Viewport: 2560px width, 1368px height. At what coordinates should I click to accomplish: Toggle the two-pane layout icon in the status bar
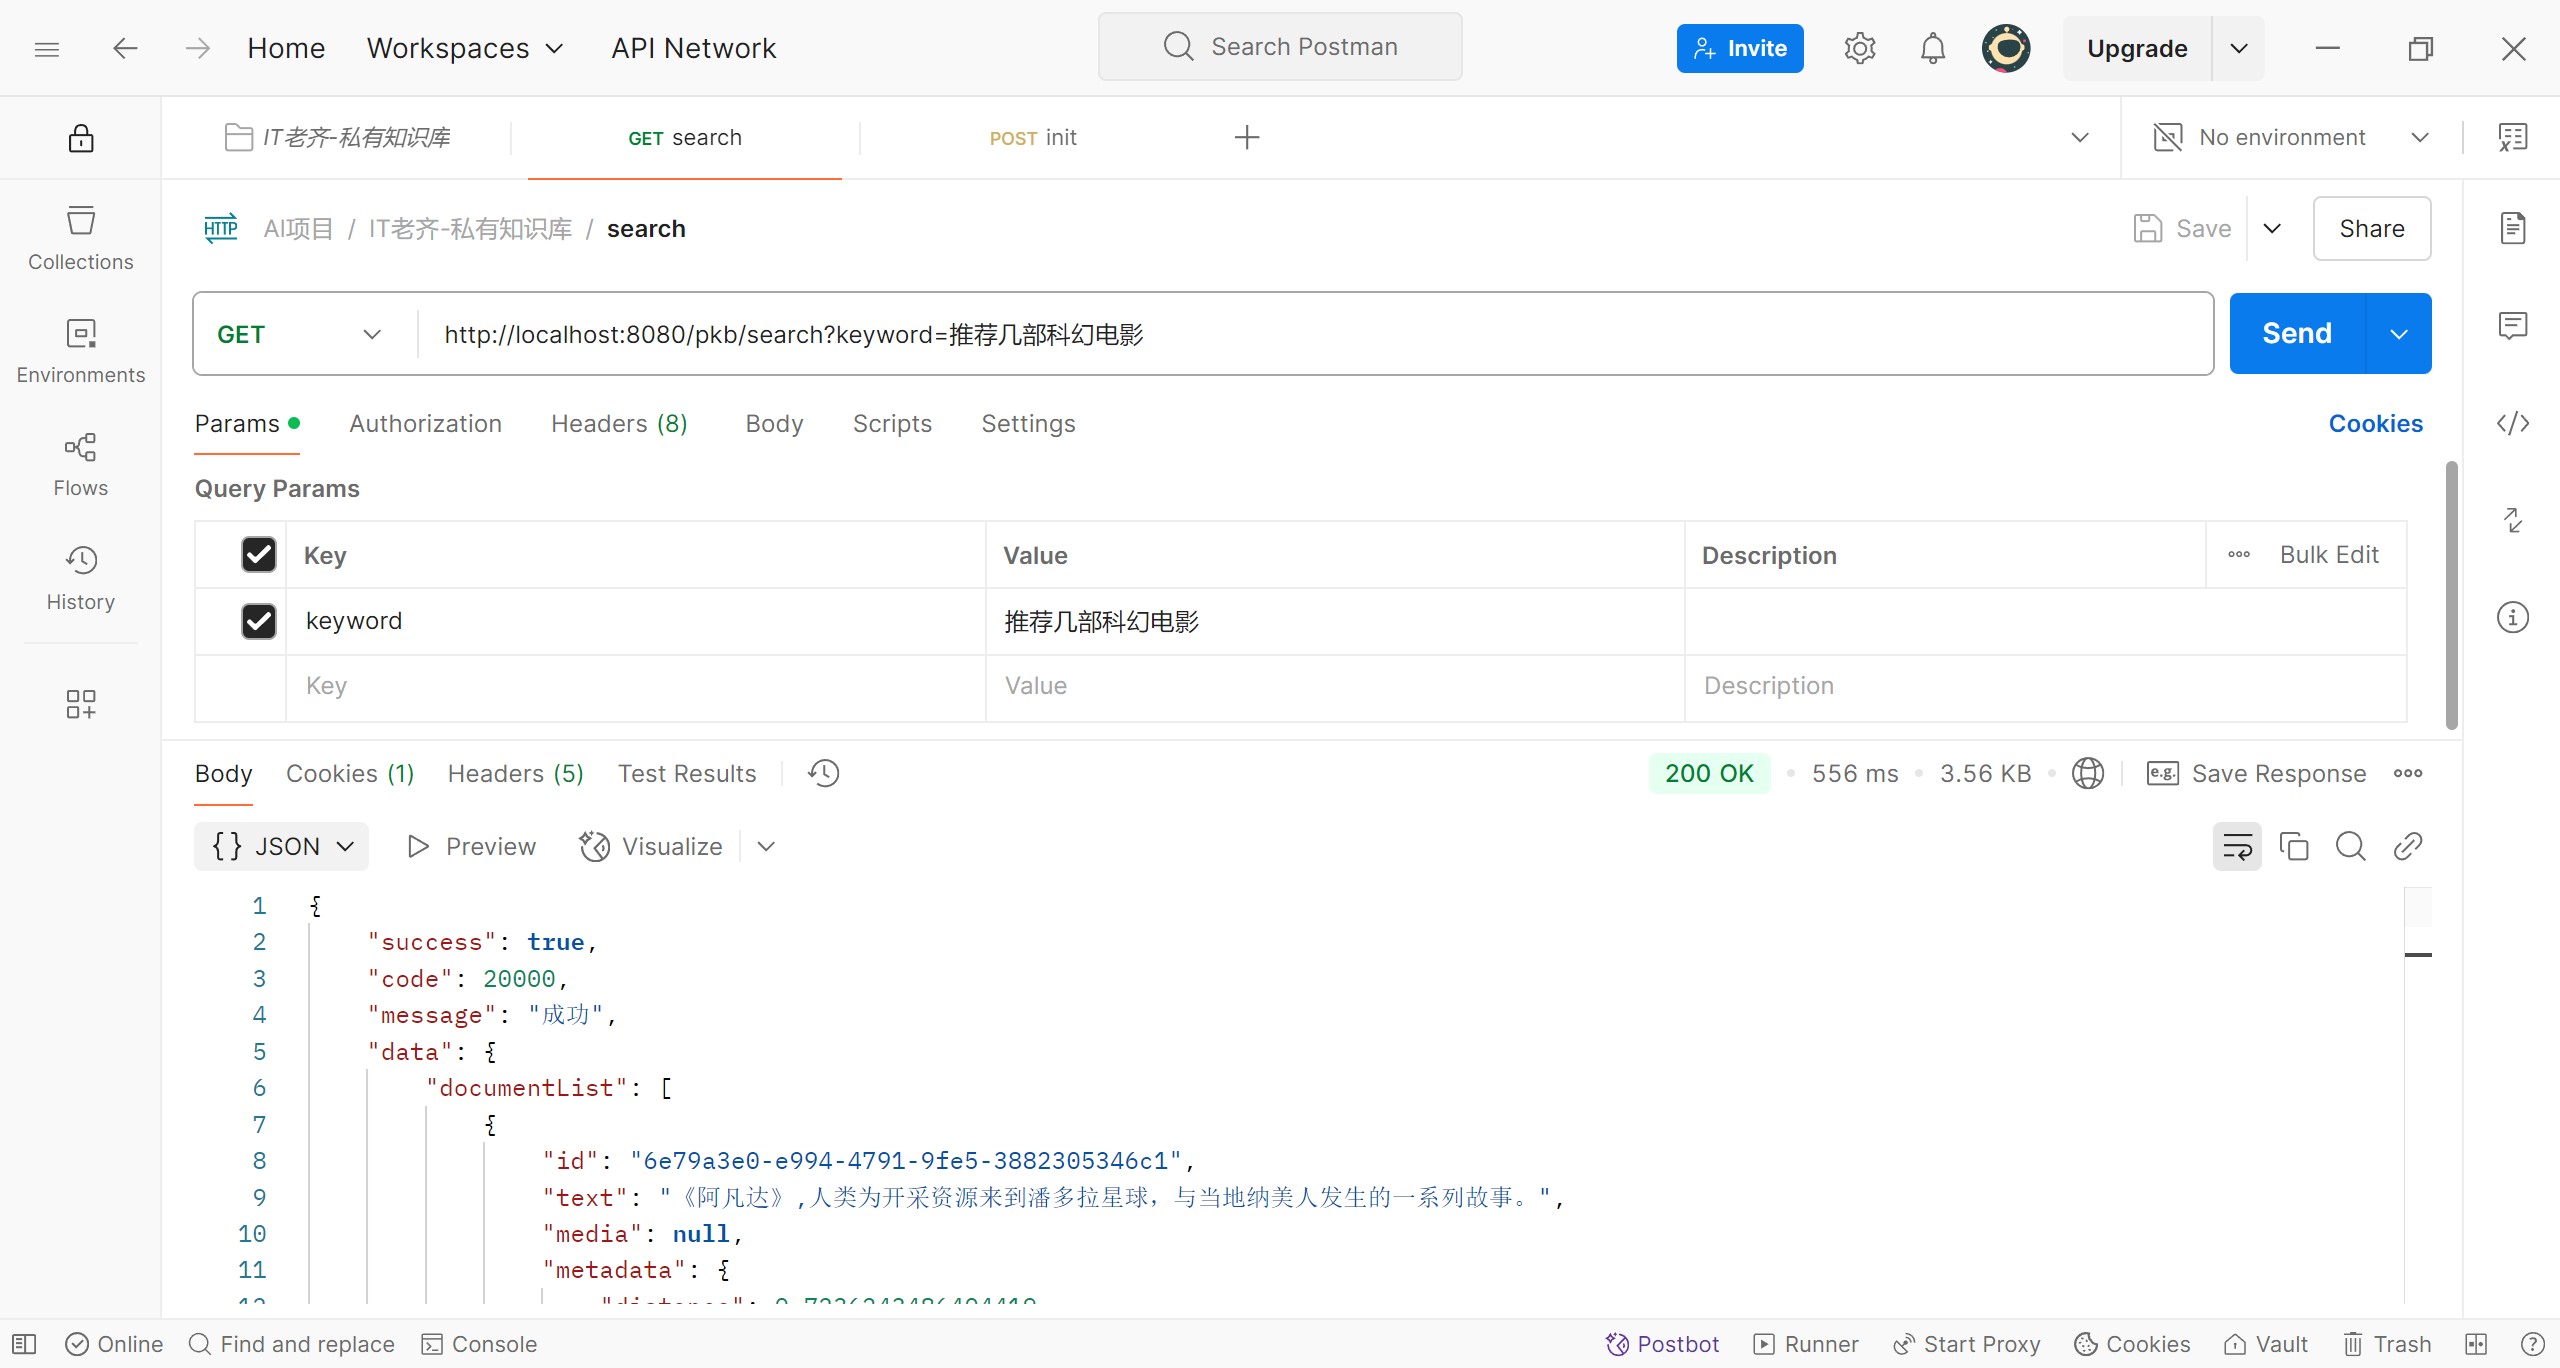[2476, 1344]
